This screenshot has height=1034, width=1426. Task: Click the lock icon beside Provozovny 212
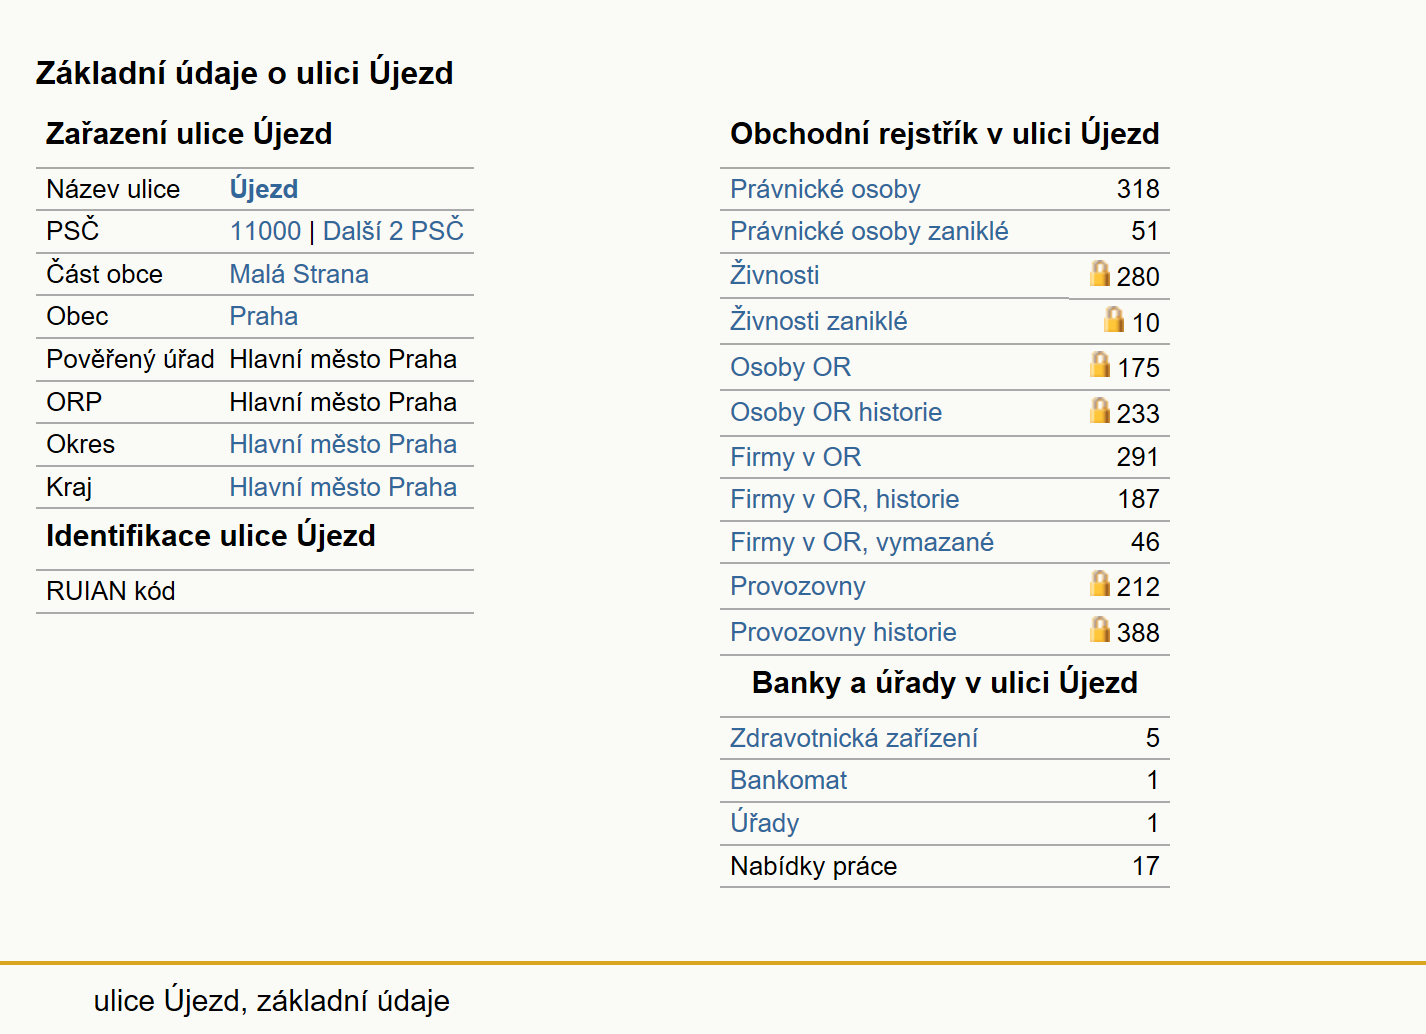coord(1100,583)
